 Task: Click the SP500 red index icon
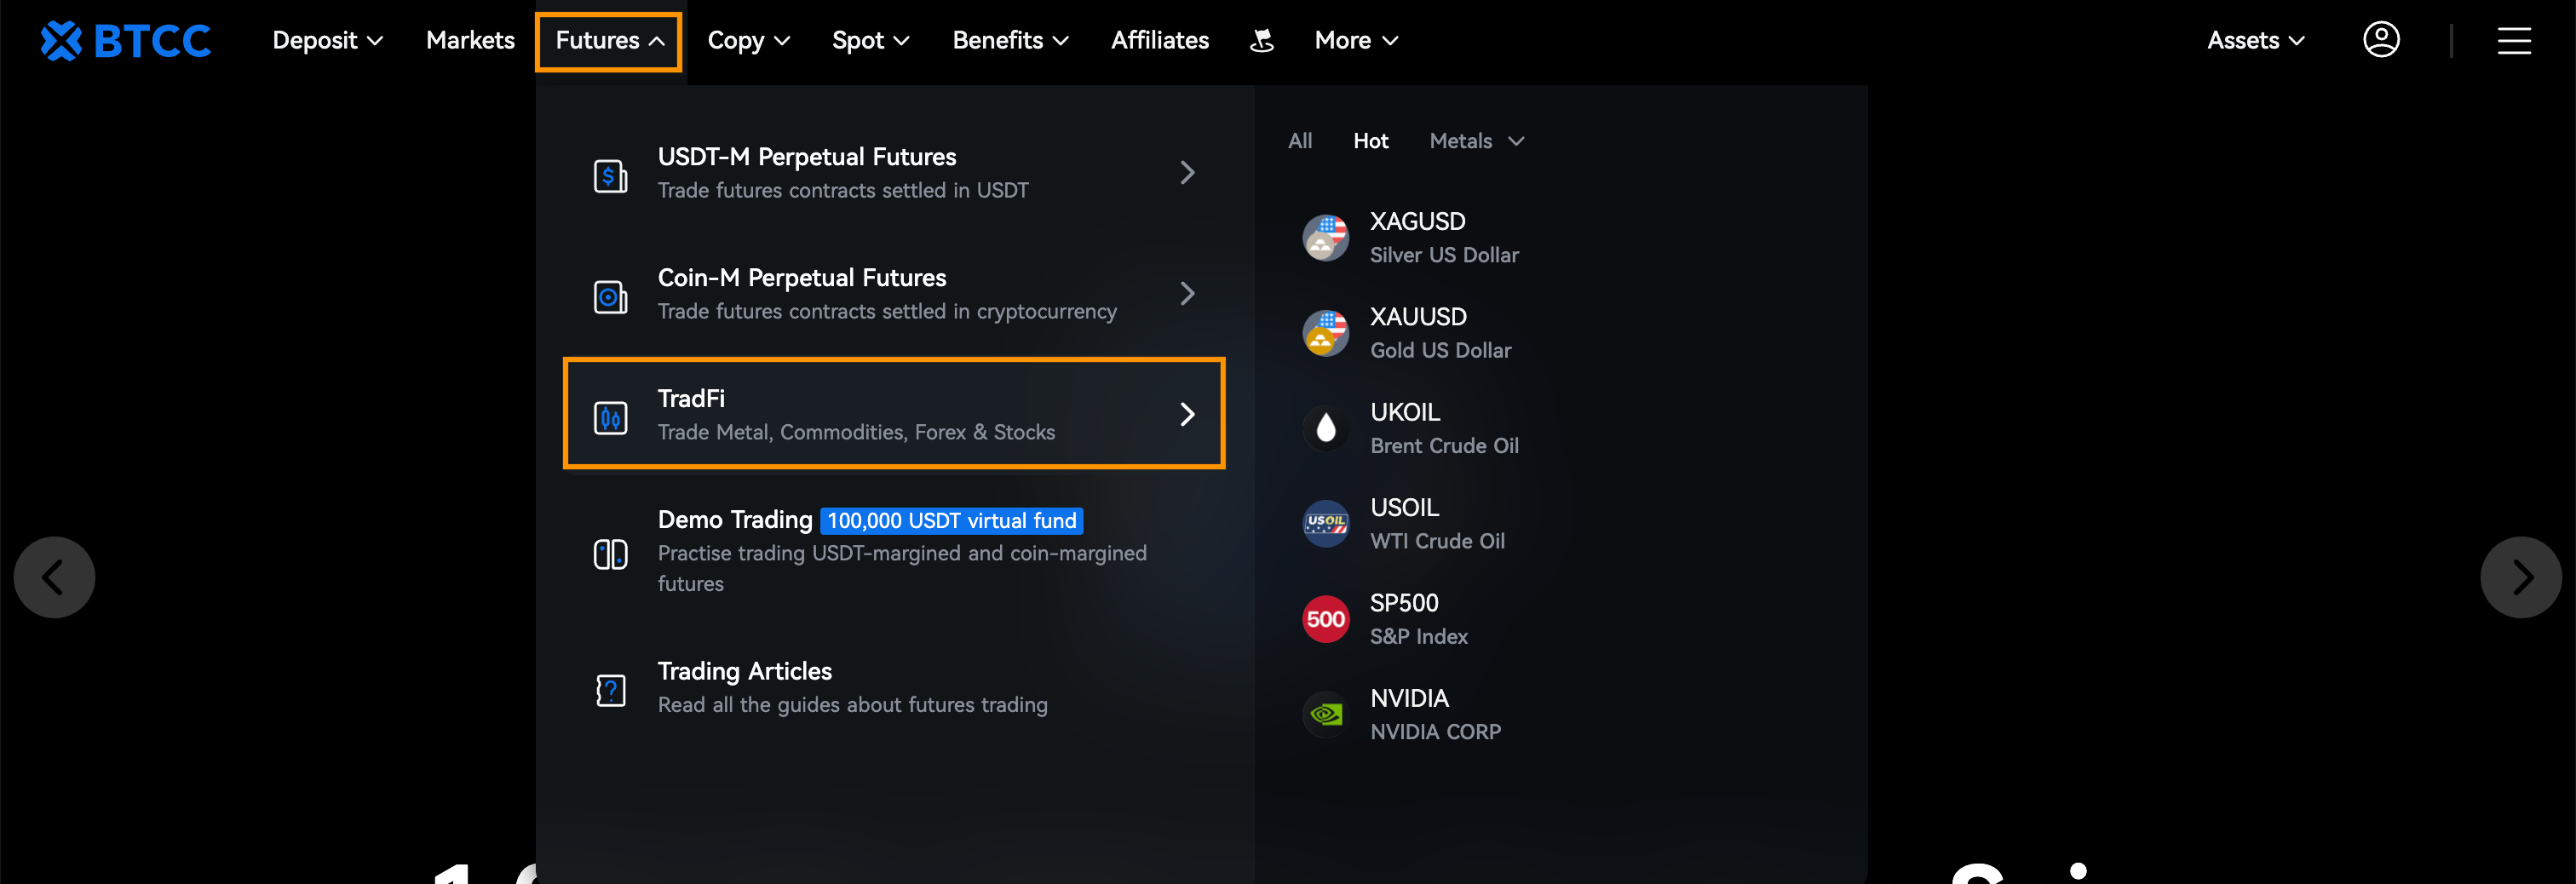[x=1325, y=619]
